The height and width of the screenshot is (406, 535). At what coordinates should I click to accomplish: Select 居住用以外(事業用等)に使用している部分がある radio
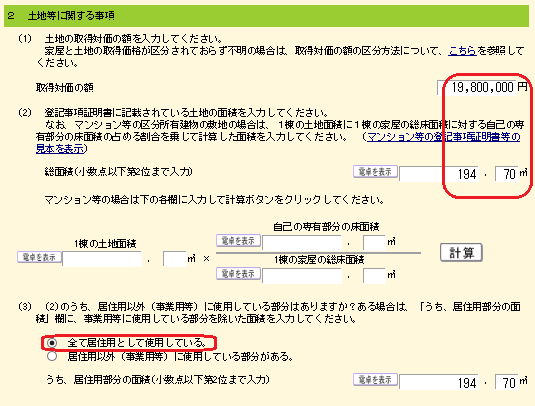pyautogui.click(x=52, y=357)
